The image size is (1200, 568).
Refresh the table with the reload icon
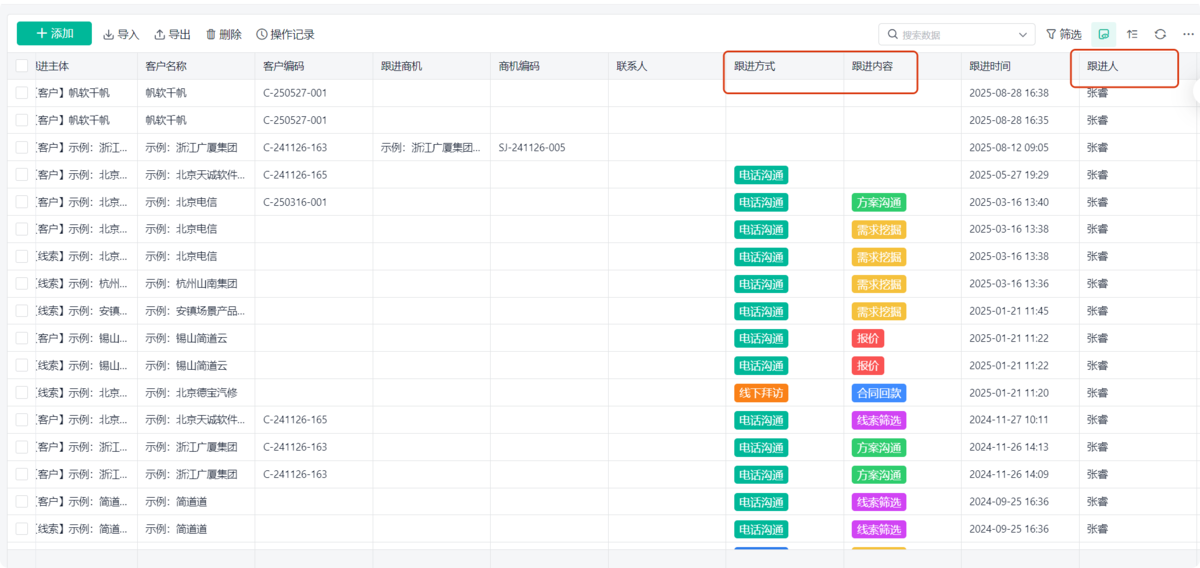(x=1160, y=34)
